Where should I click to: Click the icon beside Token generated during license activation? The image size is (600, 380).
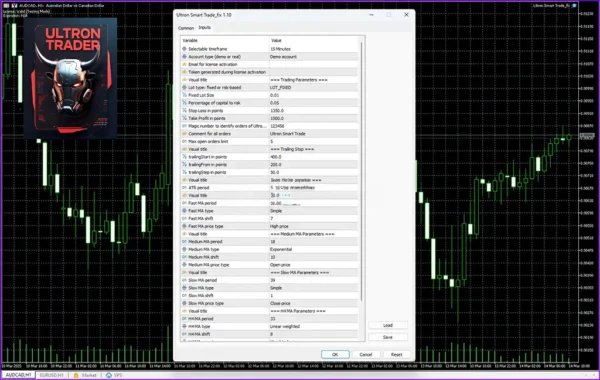point(184,72)
